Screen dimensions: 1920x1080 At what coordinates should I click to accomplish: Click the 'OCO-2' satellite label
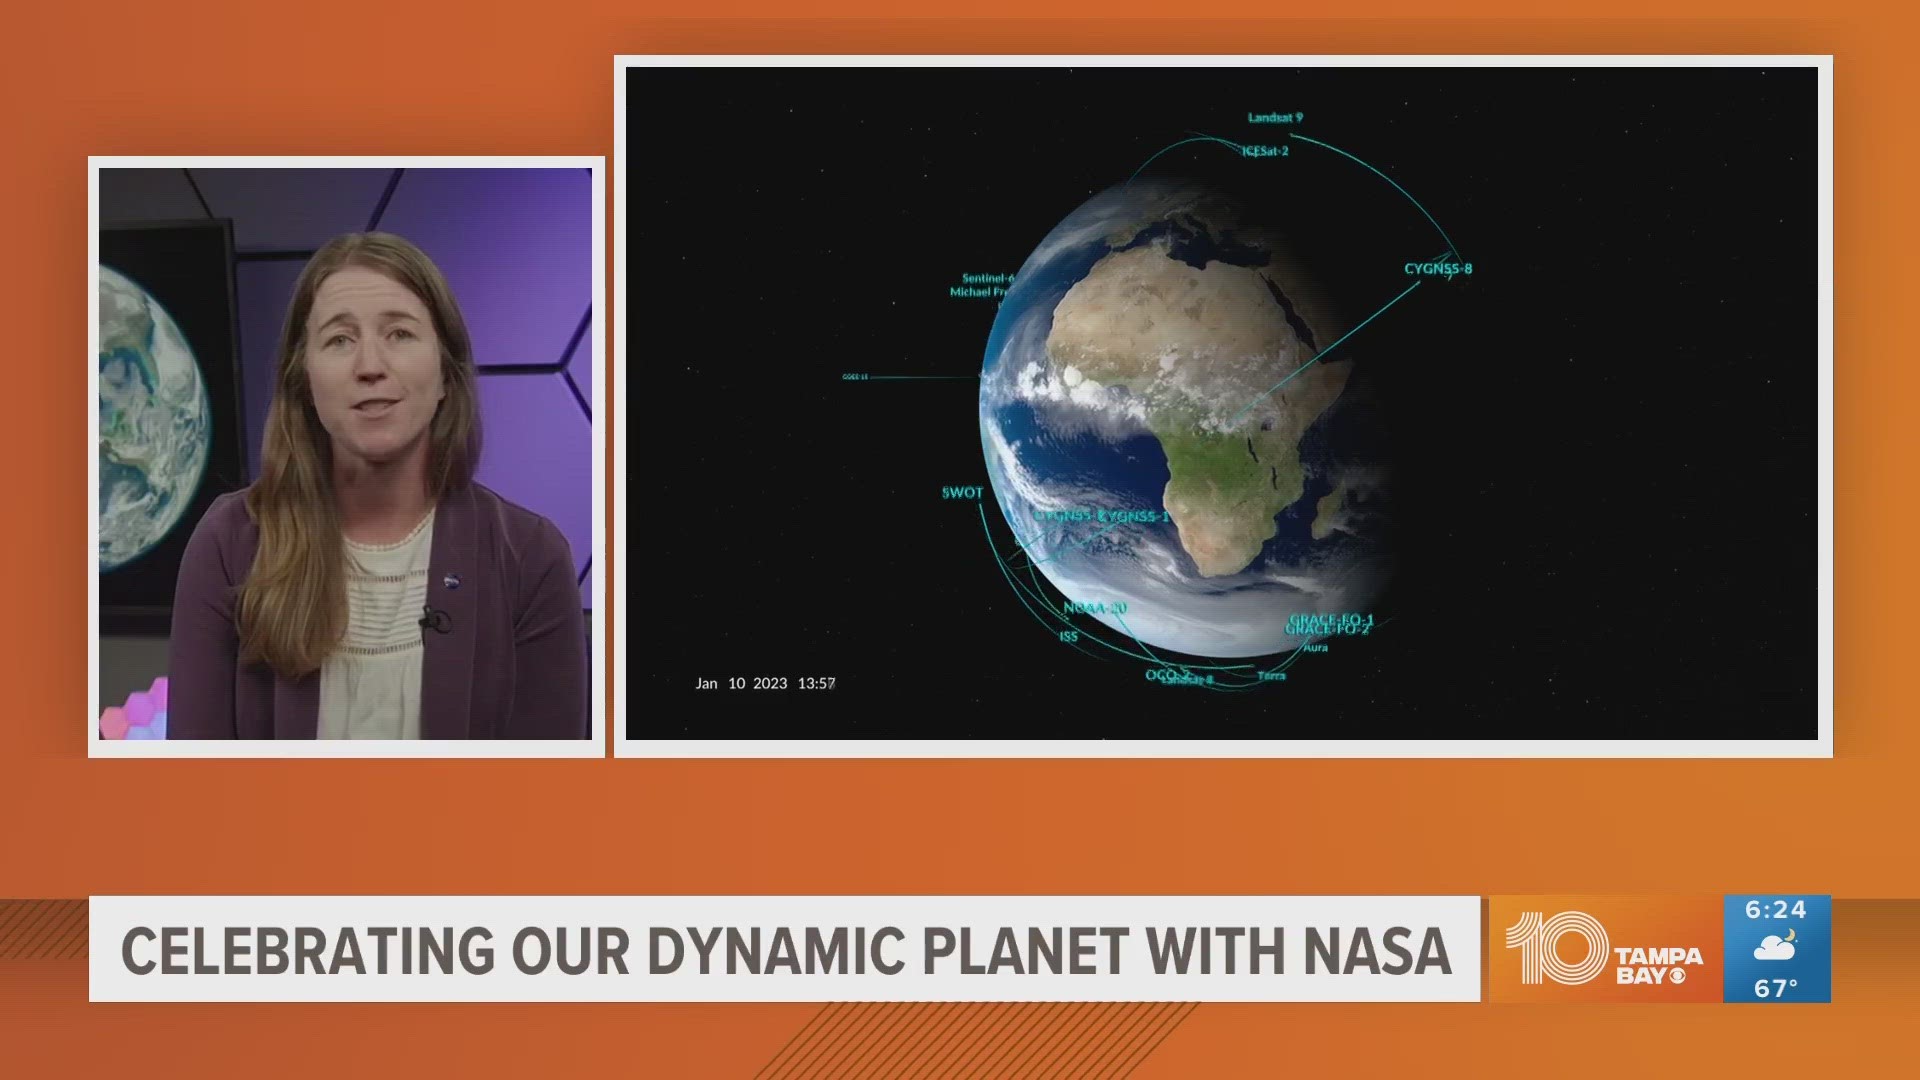(1168, 675)
